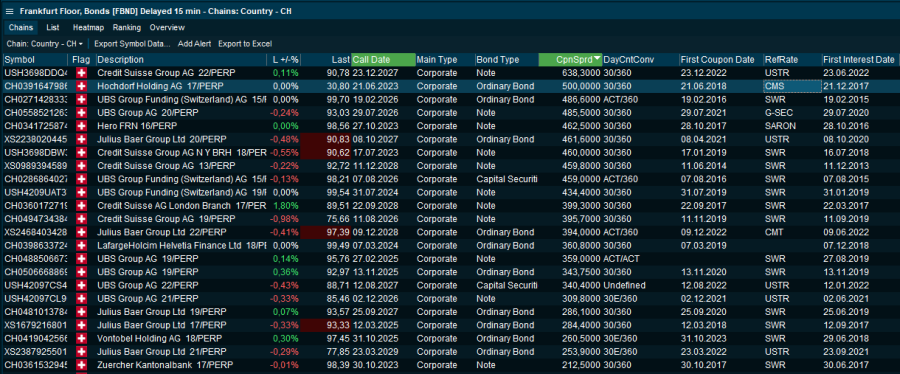Sort by the Last column header
900x374 pixels.
325,60
